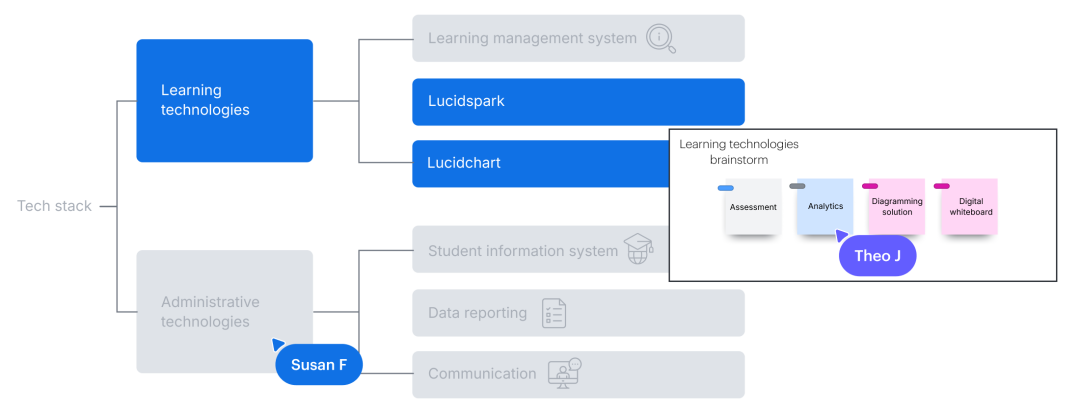Image resolution: width=1080 pixels, height=412 pixels.
Task: Click the Theo J collaborator label
Action: click(878, 256)
